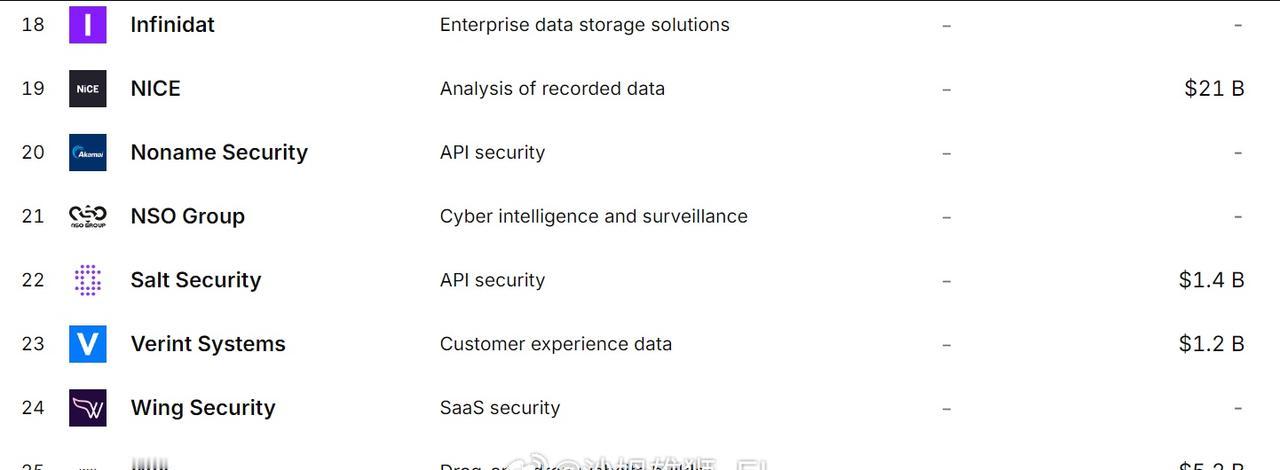Click the Salt Security dotted logo
This screenshot has width=1280, height=470.
(x=87, y=280)
